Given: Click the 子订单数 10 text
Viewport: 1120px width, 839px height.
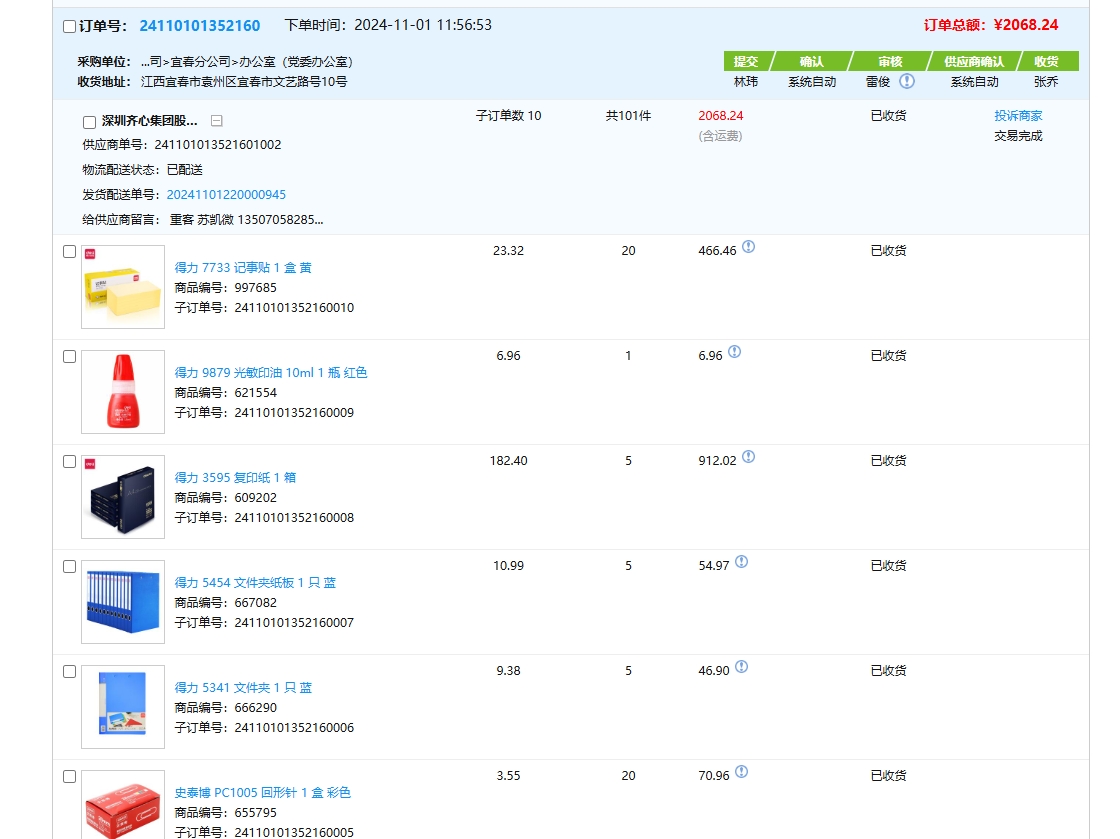Looking at the screenshot, I should click(x=509, y=116).
